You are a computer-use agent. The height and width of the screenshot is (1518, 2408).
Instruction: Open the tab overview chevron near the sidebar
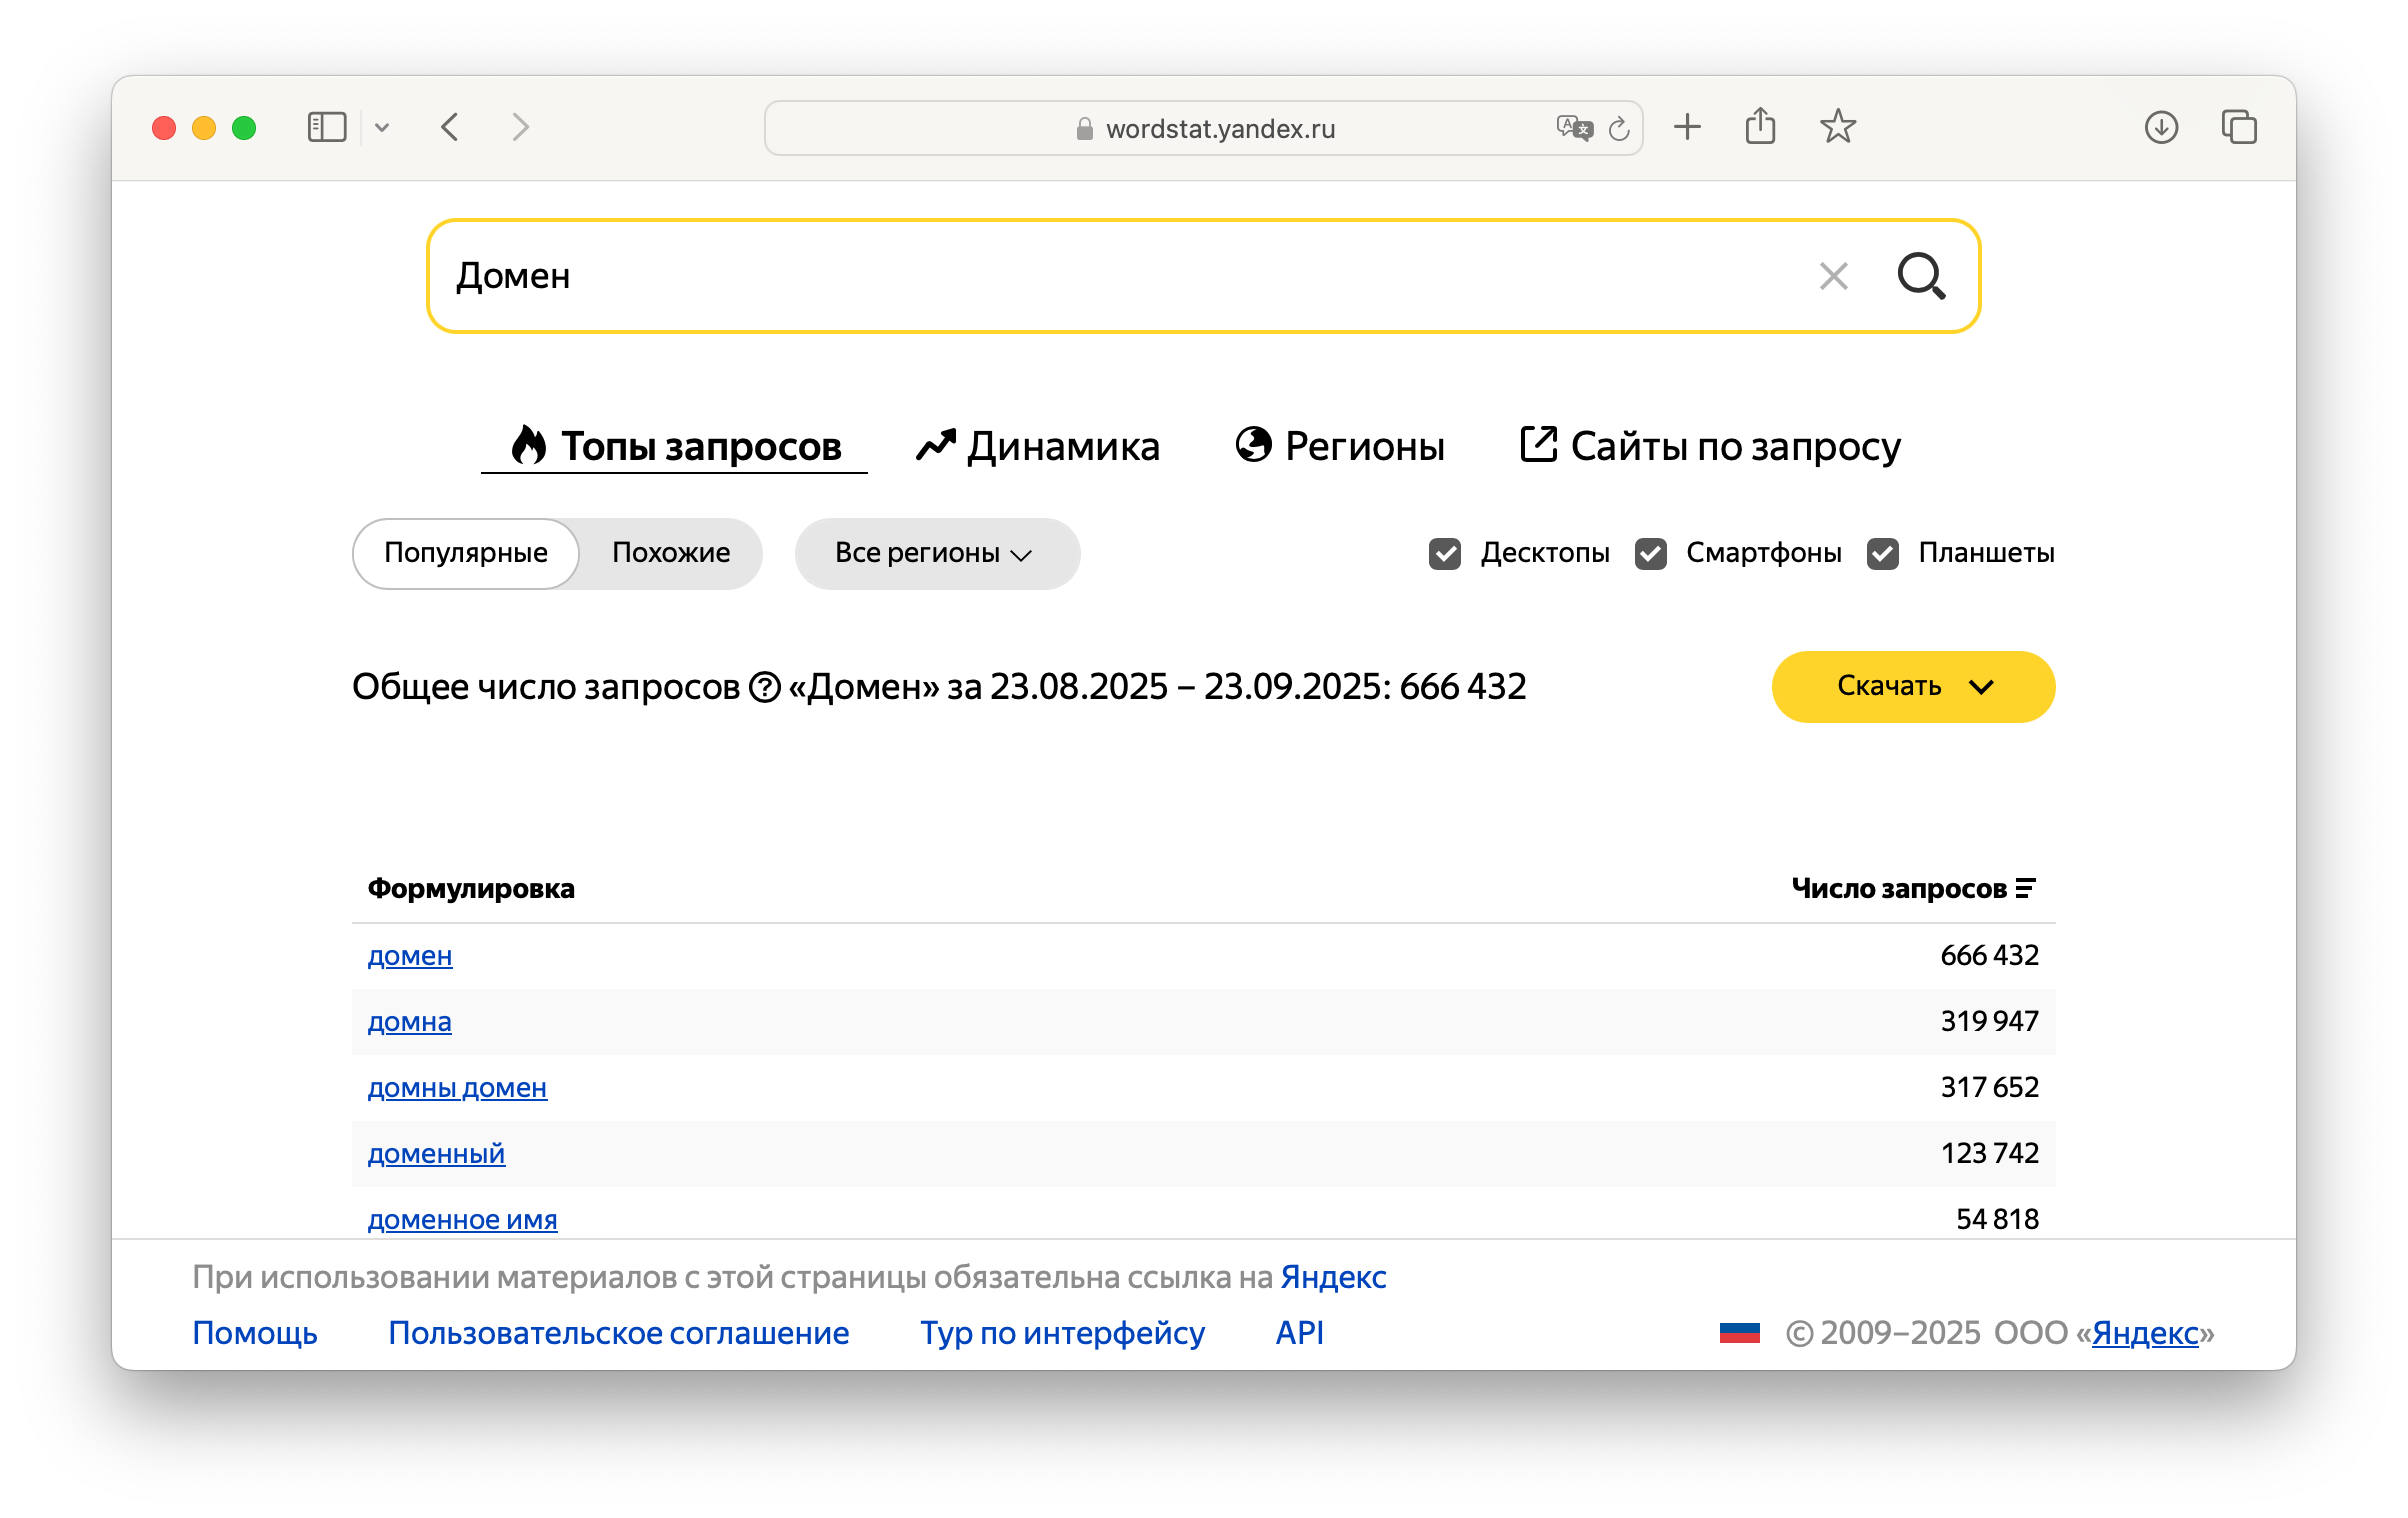point(383,127)
